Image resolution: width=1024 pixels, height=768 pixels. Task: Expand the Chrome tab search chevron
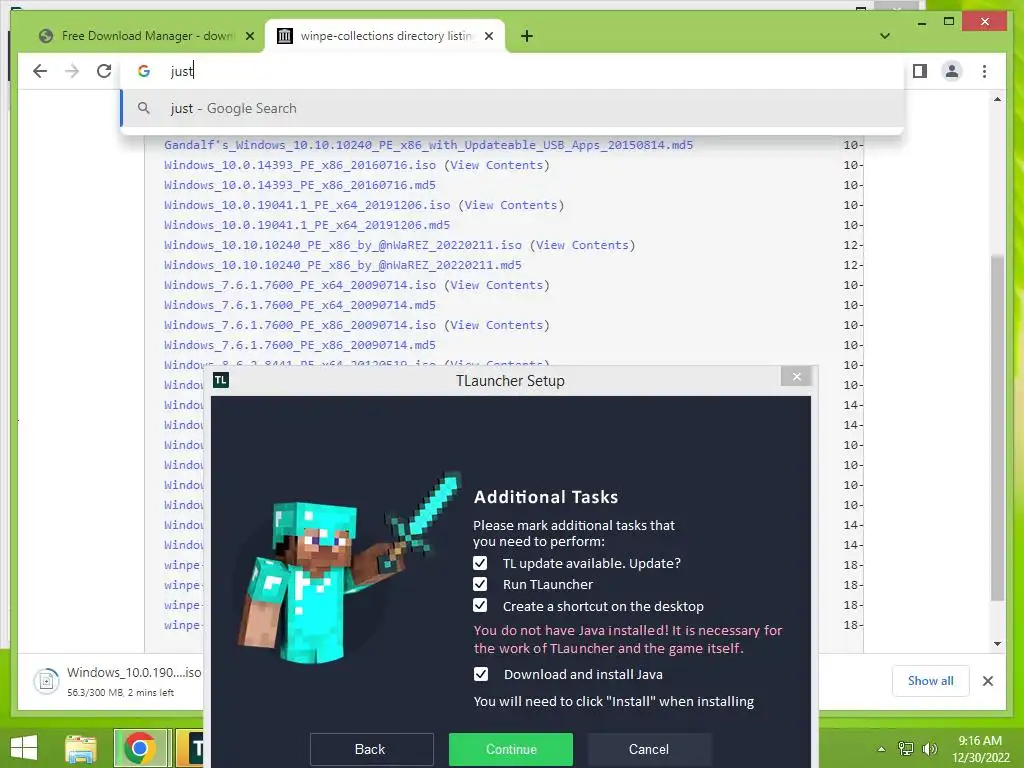[x=885, y=36]
